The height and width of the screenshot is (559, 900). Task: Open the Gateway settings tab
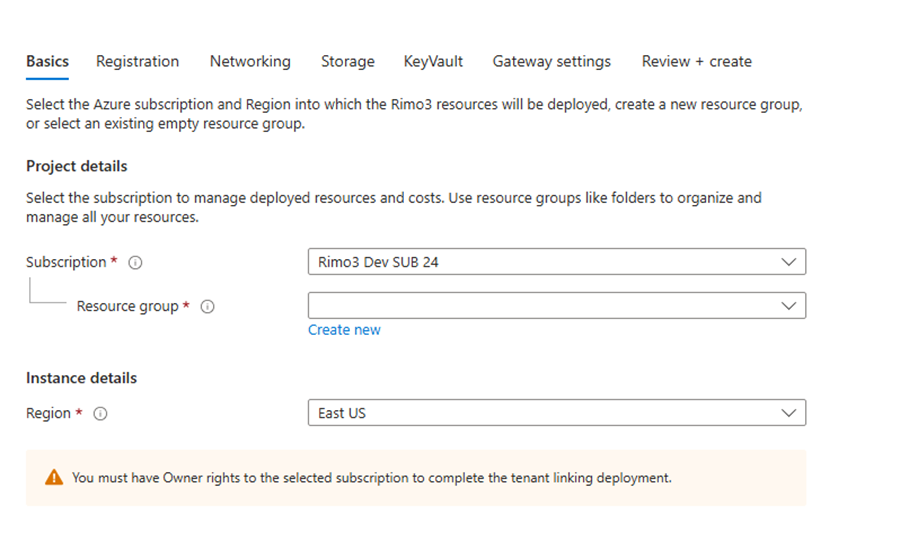(551, 62)
